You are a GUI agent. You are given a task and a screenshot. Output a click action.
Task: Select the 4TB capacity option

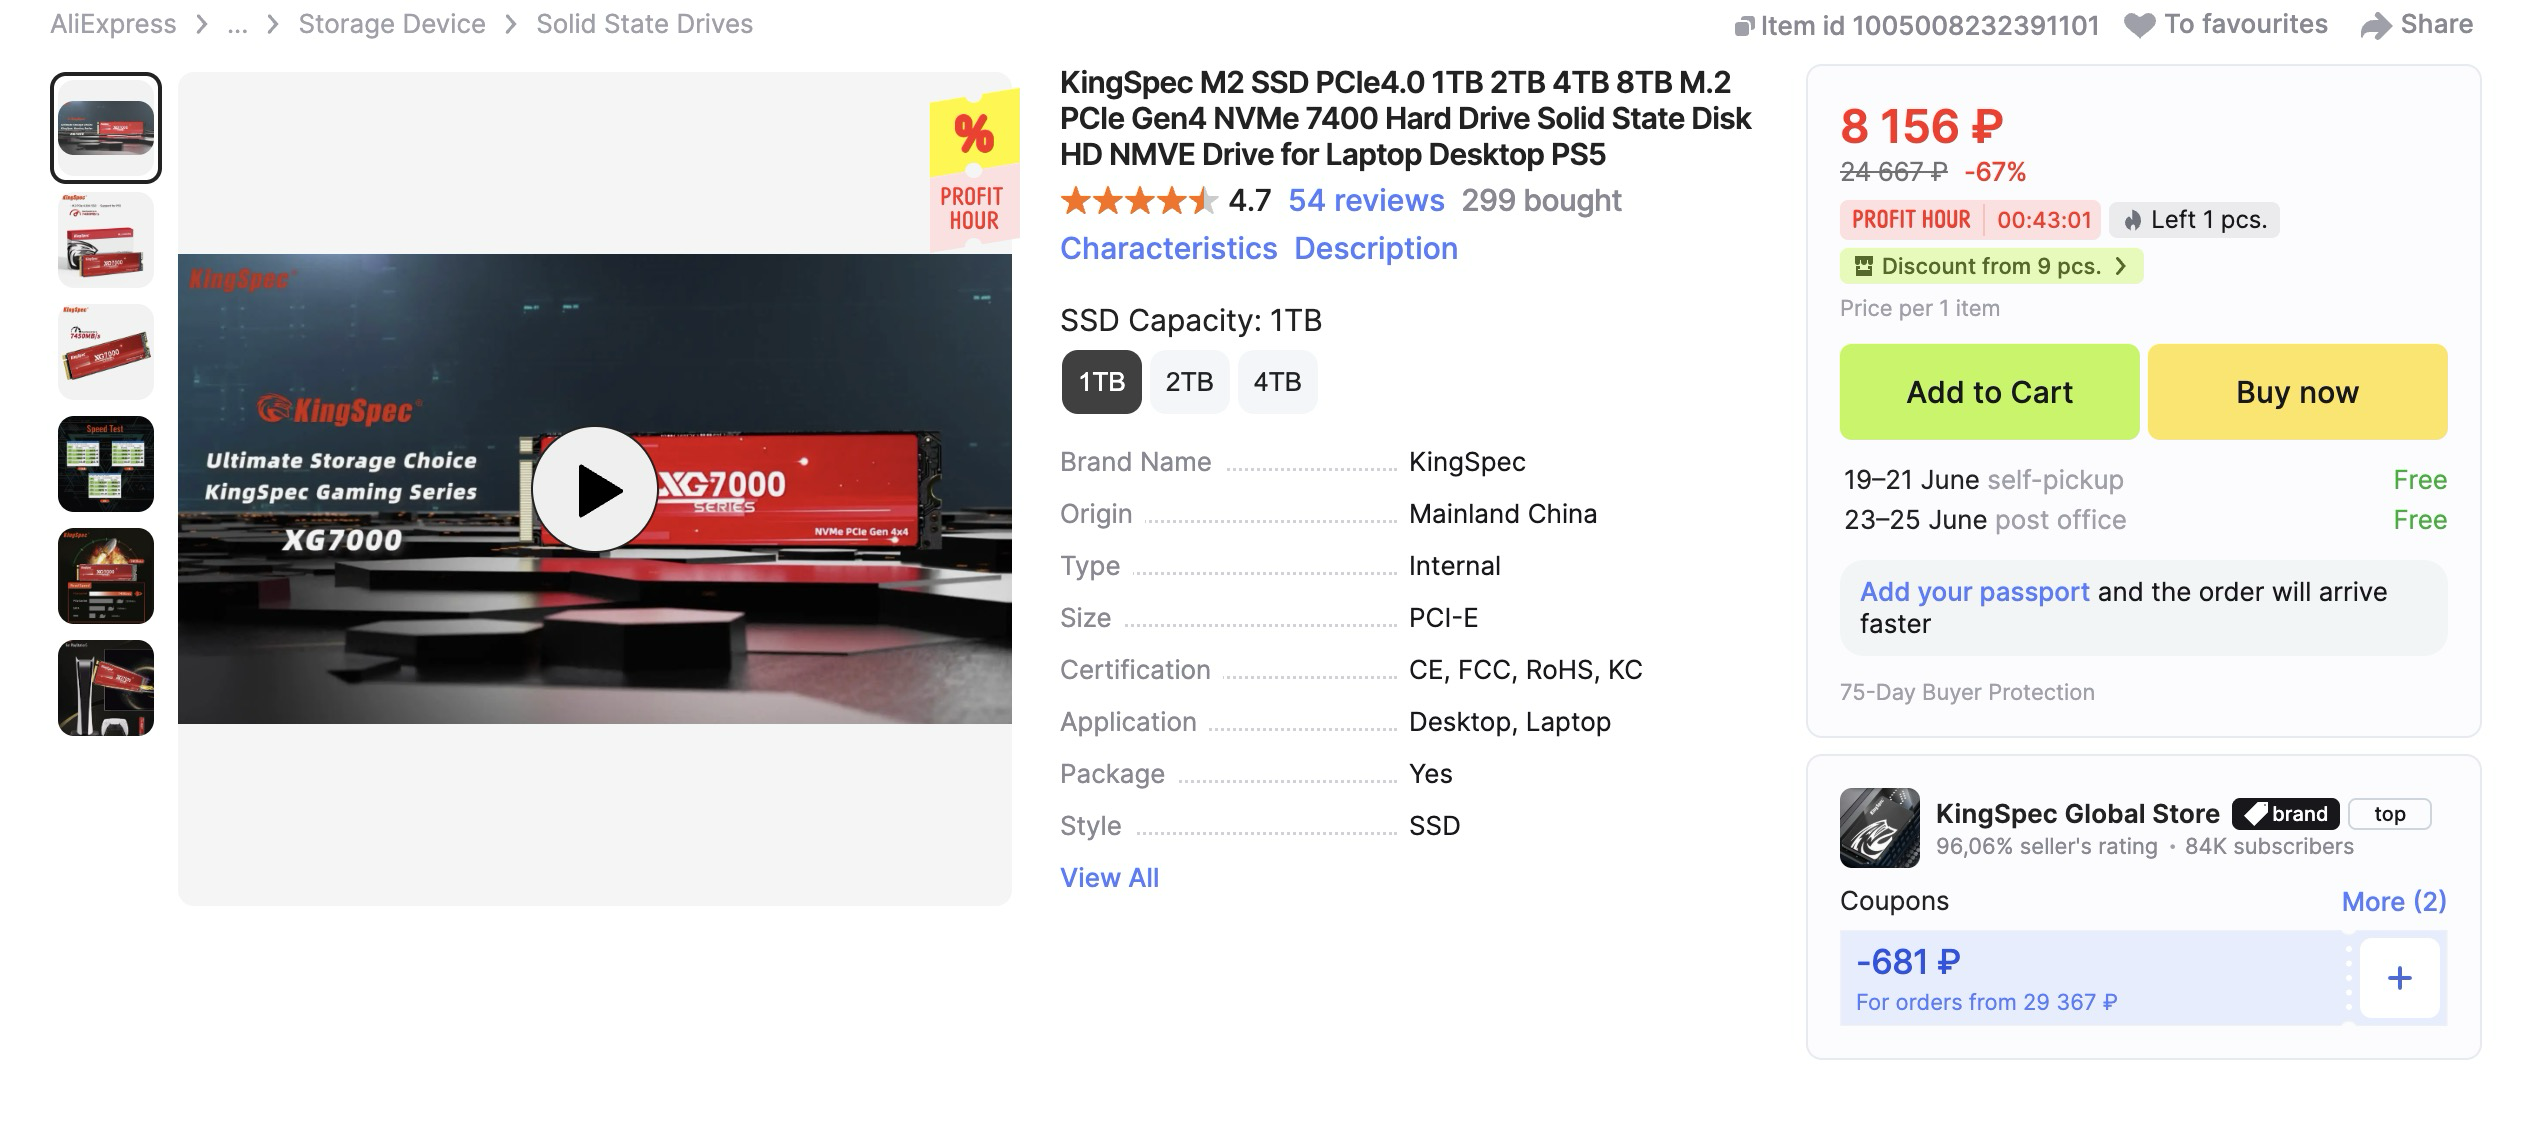coord(1277,382)
